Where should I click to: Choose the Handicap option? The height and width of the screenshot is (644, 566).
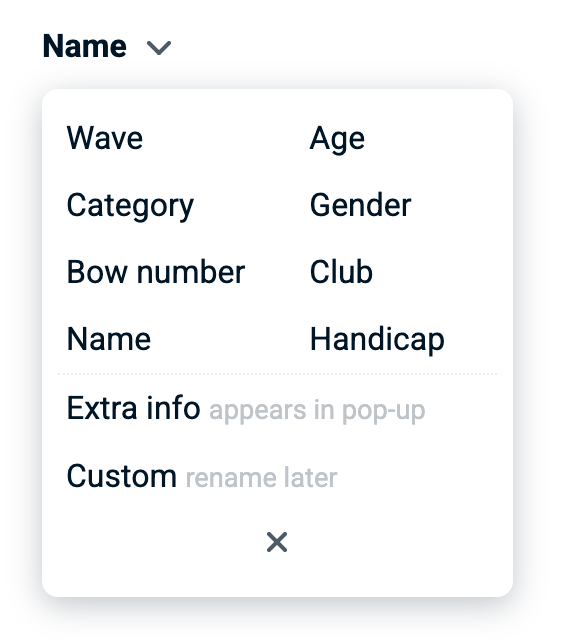click(x=377, y=340)
